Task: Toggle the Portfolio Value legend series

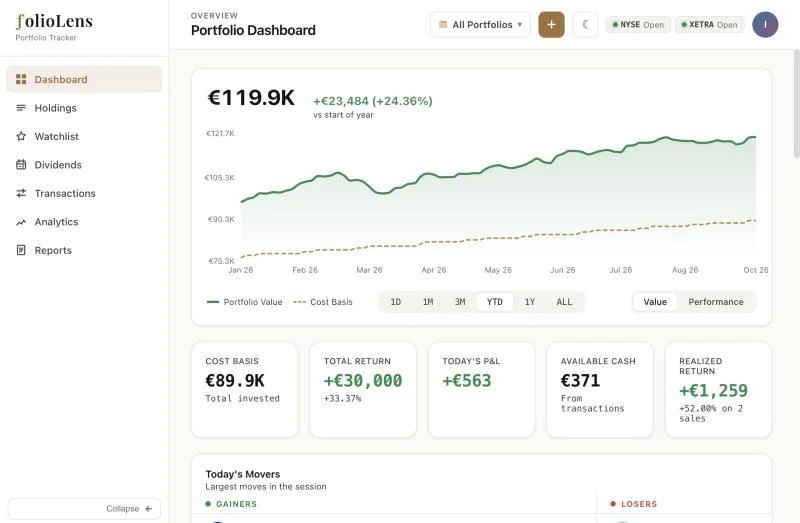Action: pyautogui.click(x=244, y=302)
